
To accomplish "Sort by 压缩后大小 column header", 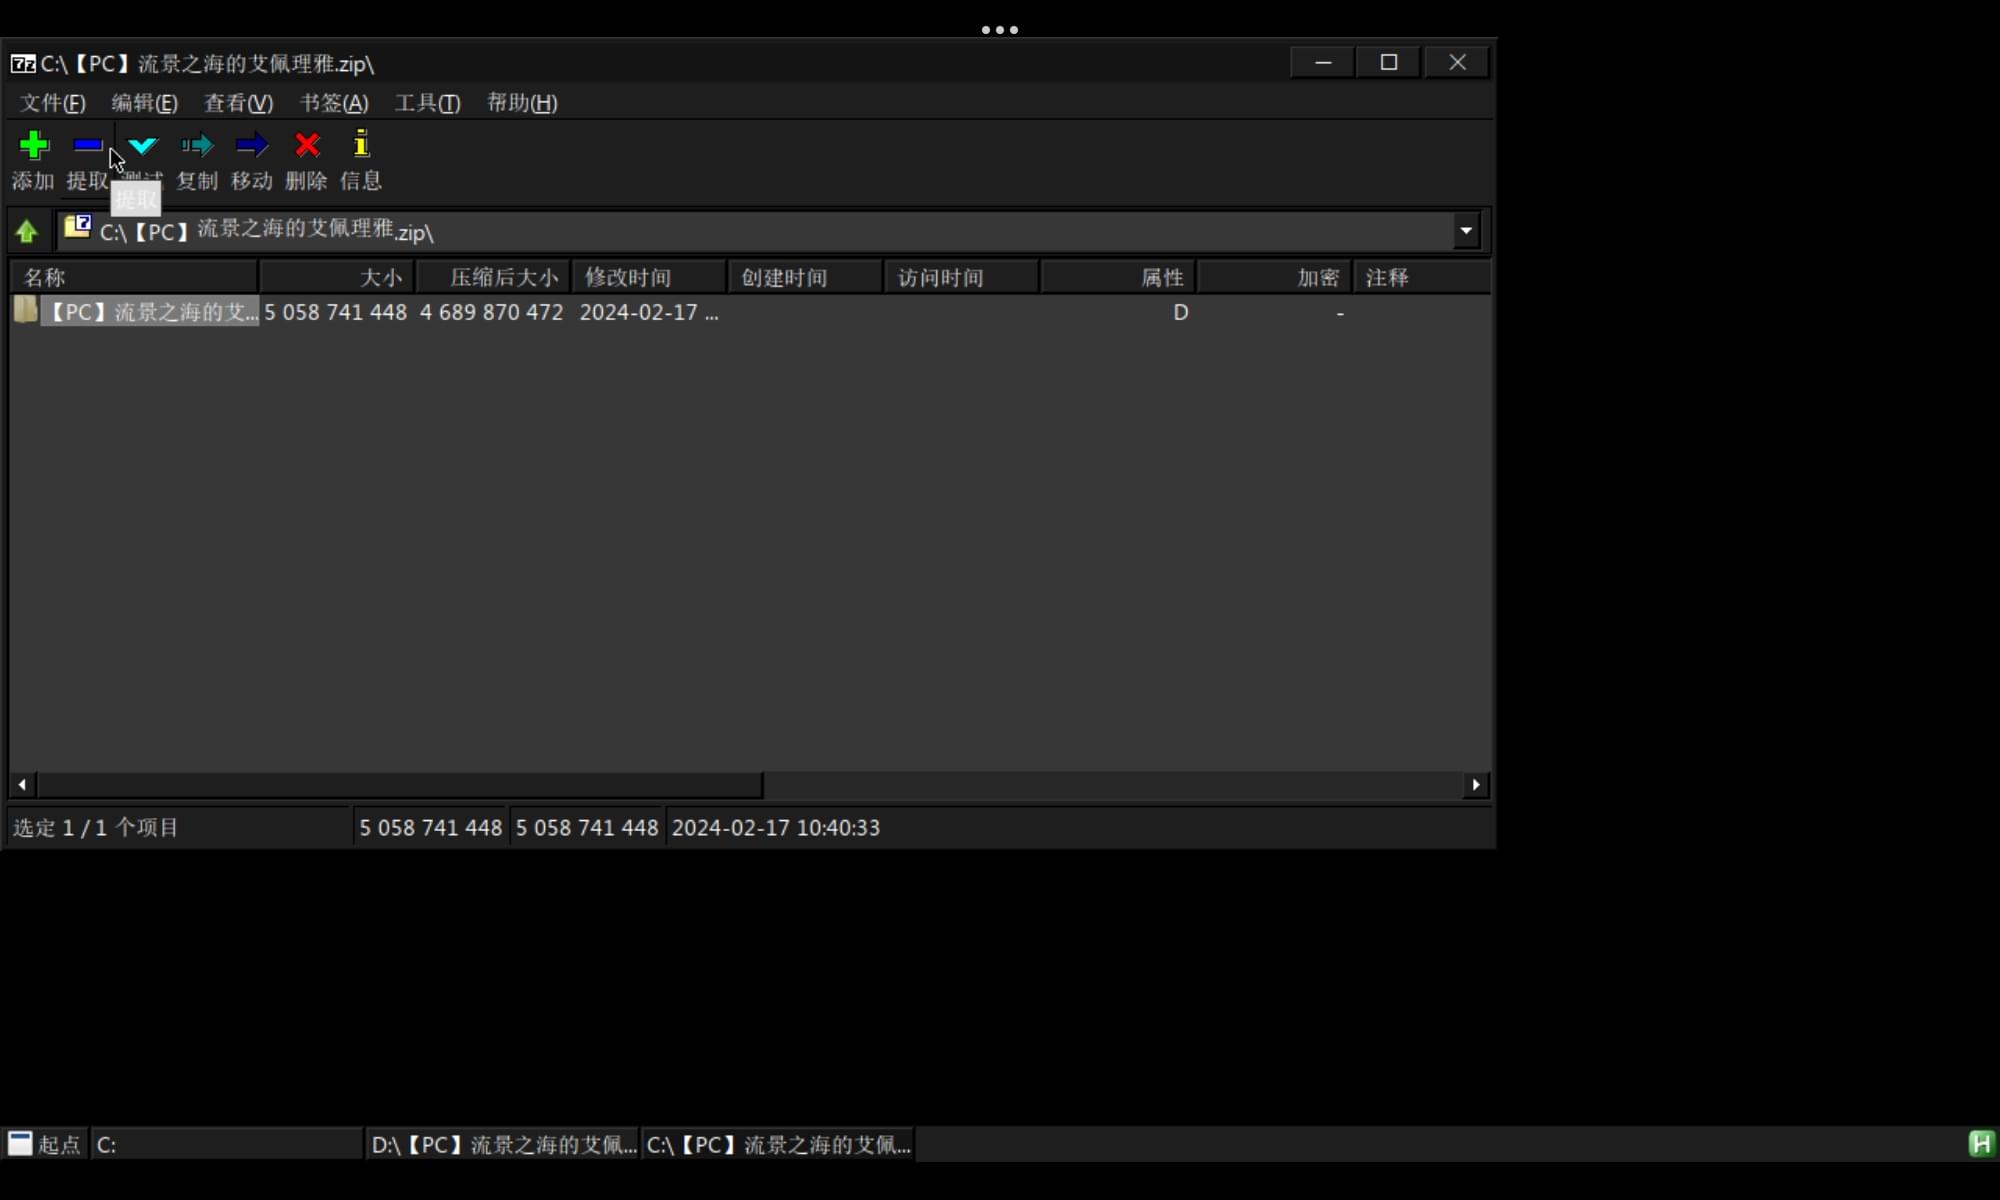I will point(493,277).
